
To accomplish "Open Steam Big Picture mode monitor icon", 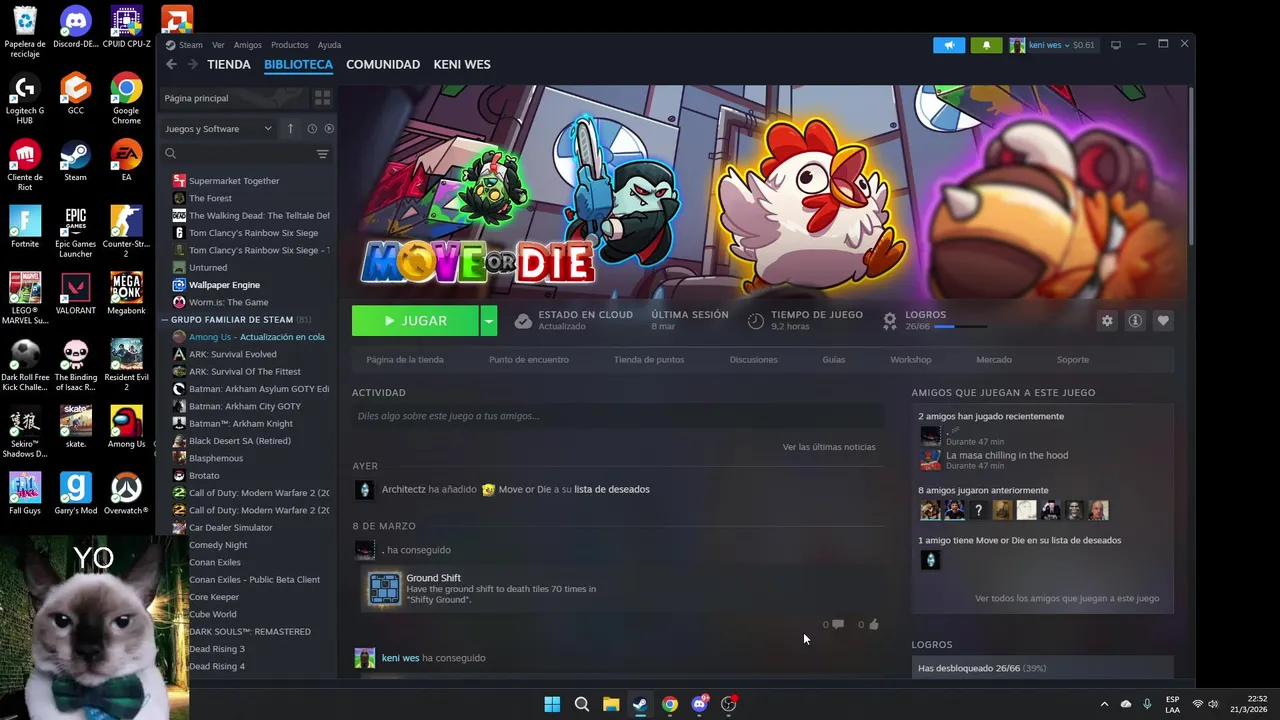I will pos(1116,45).
